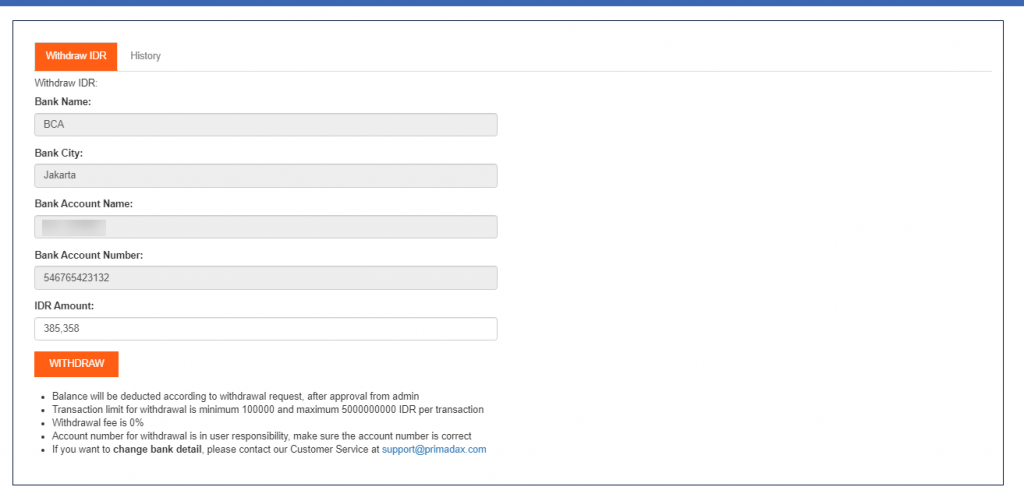Click the "Bank Name:" label

tap(63, 102)
